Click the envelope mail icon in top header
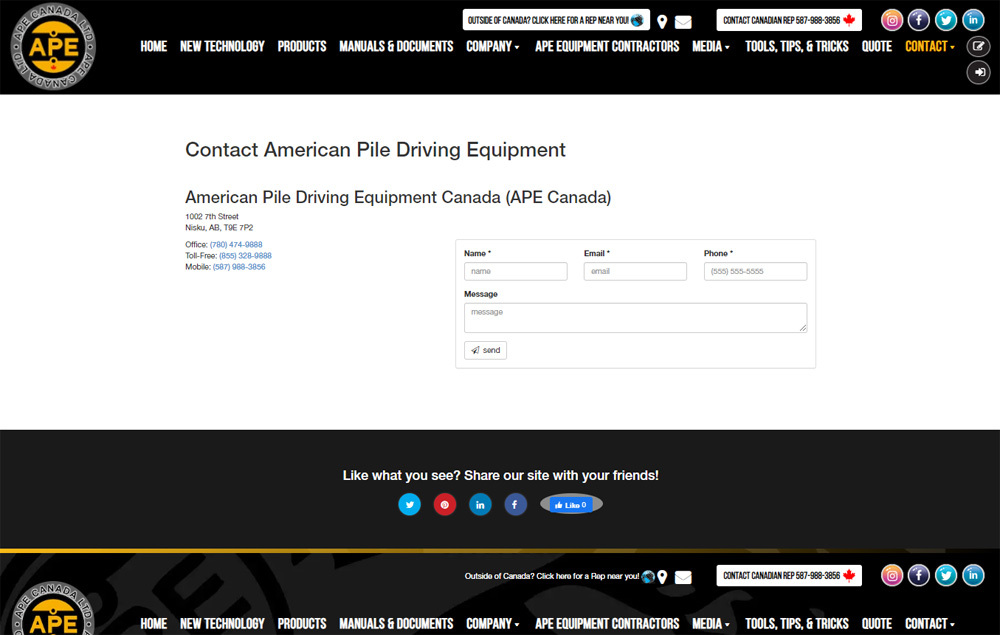 click(683, 22)
